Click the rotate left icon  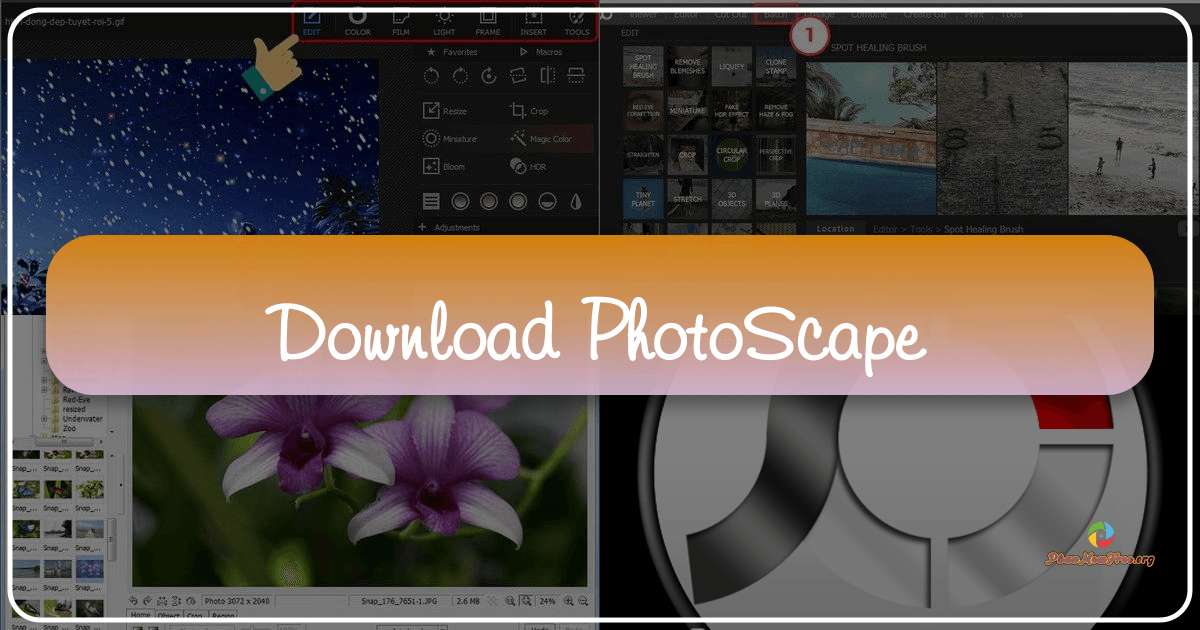pos(430,77)
